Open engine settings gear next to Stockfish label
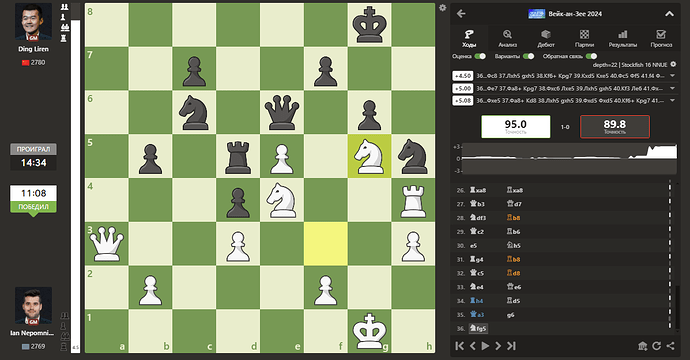690x360 pixels. [x=673, y=64]
